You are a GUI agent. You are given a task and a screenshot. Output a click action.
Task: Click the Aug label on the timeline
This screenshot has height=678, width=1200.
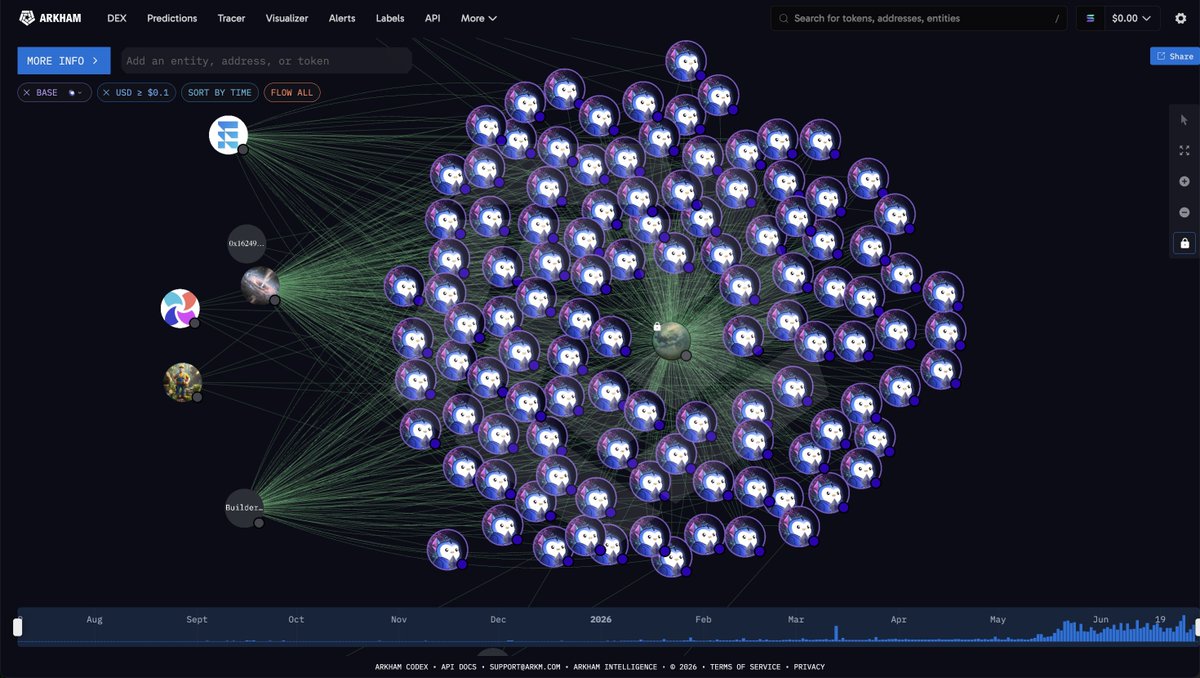(94, 619)
